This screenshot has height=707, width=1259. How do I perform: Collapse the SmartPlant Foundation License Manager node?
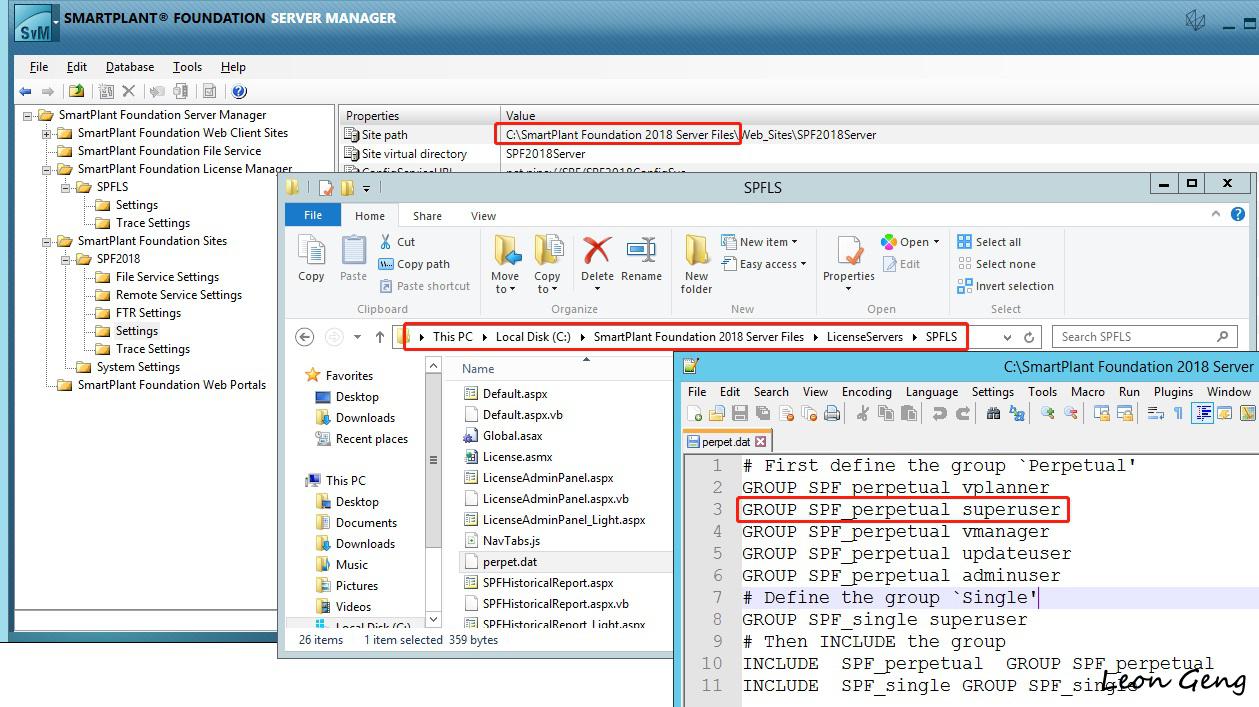pos(46,169)
